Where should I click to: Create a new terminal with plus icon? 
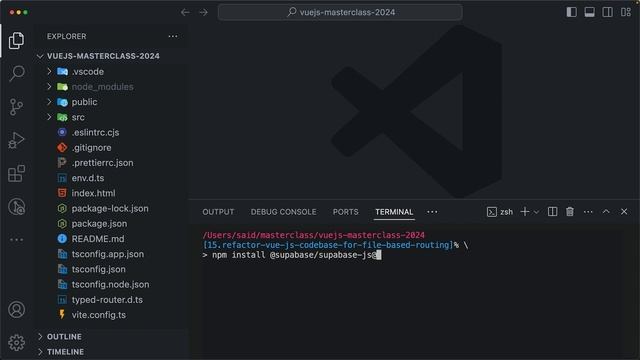[x=525, y=211]
